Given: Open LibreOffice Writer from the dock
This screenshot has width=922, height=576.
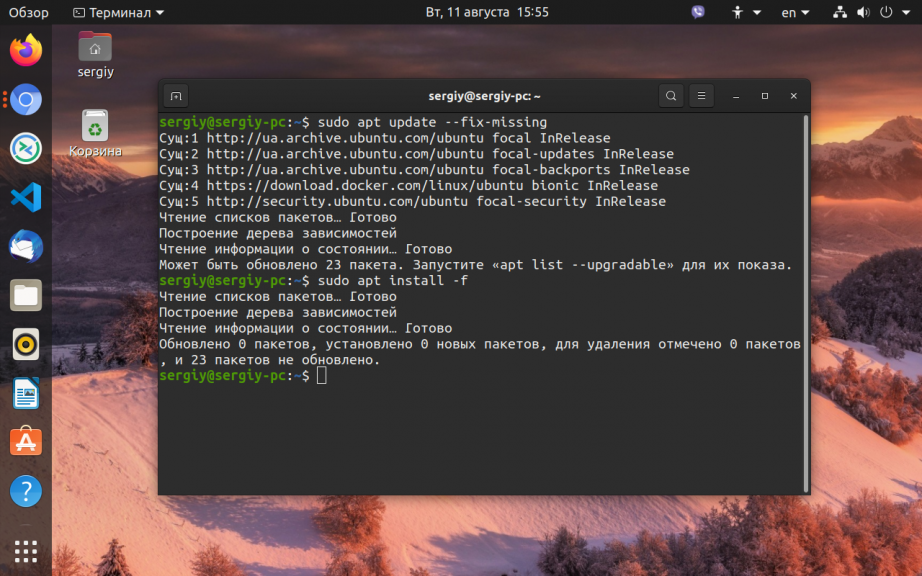Looking at the screenshot, I should [x=26, y=393].
